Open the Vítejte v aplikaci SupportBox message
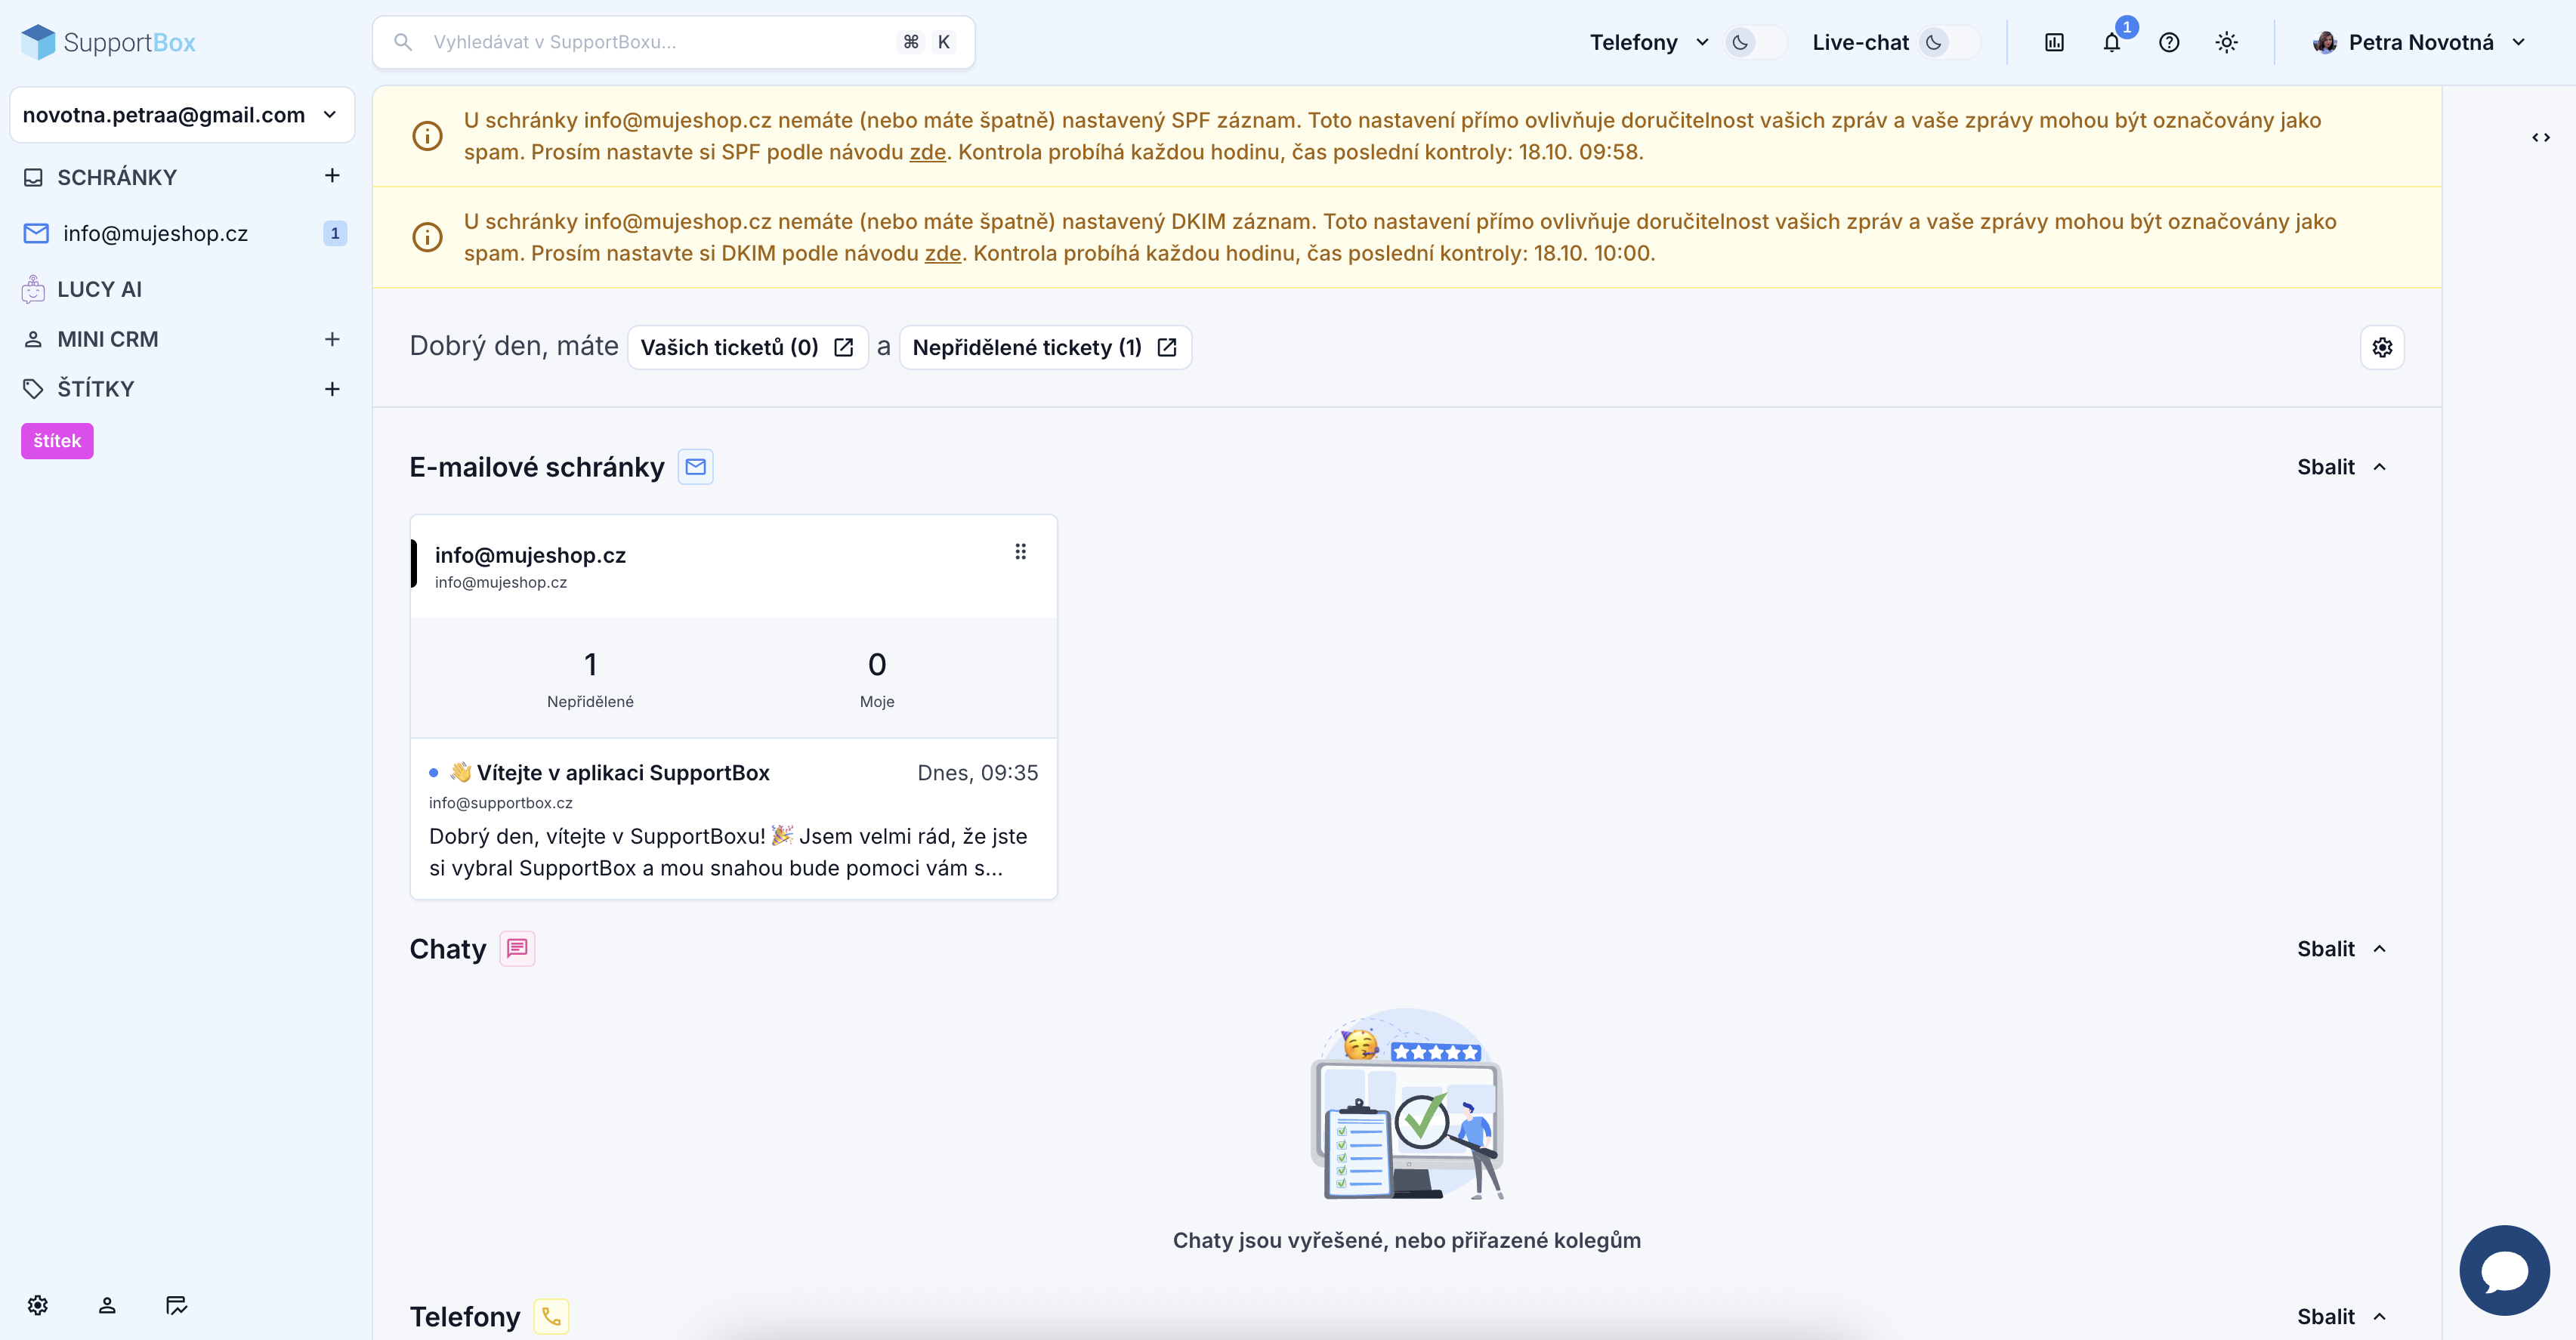 733,819
